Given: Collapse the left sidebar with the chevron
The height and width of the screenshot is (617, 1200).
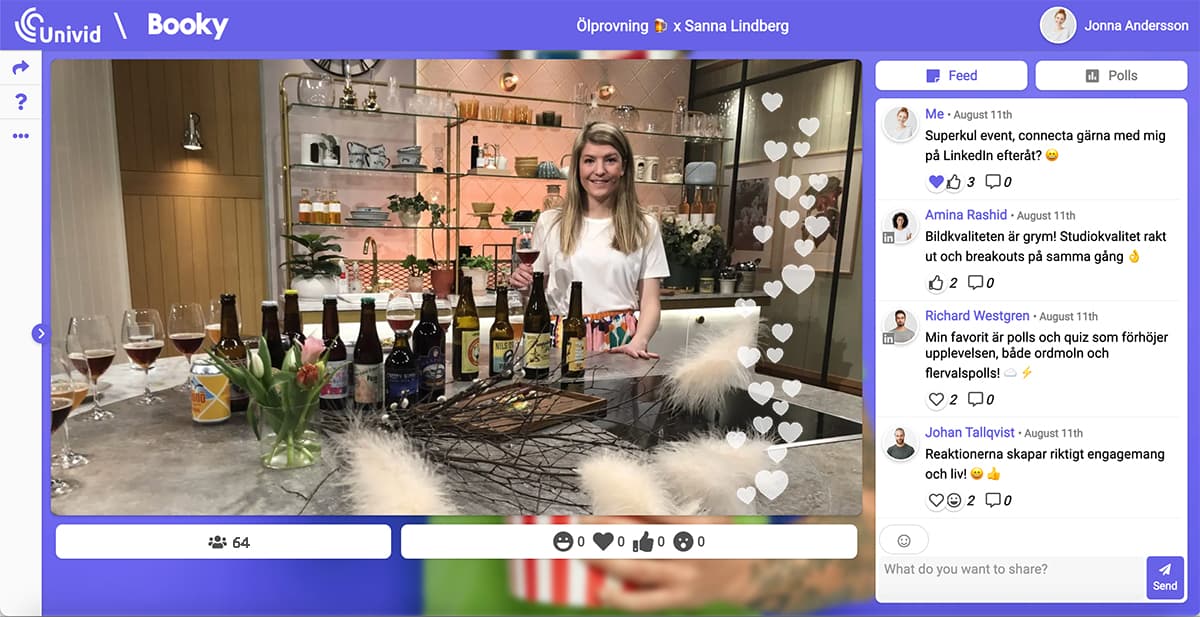Looking at the screenshot, I should (40, 333).
